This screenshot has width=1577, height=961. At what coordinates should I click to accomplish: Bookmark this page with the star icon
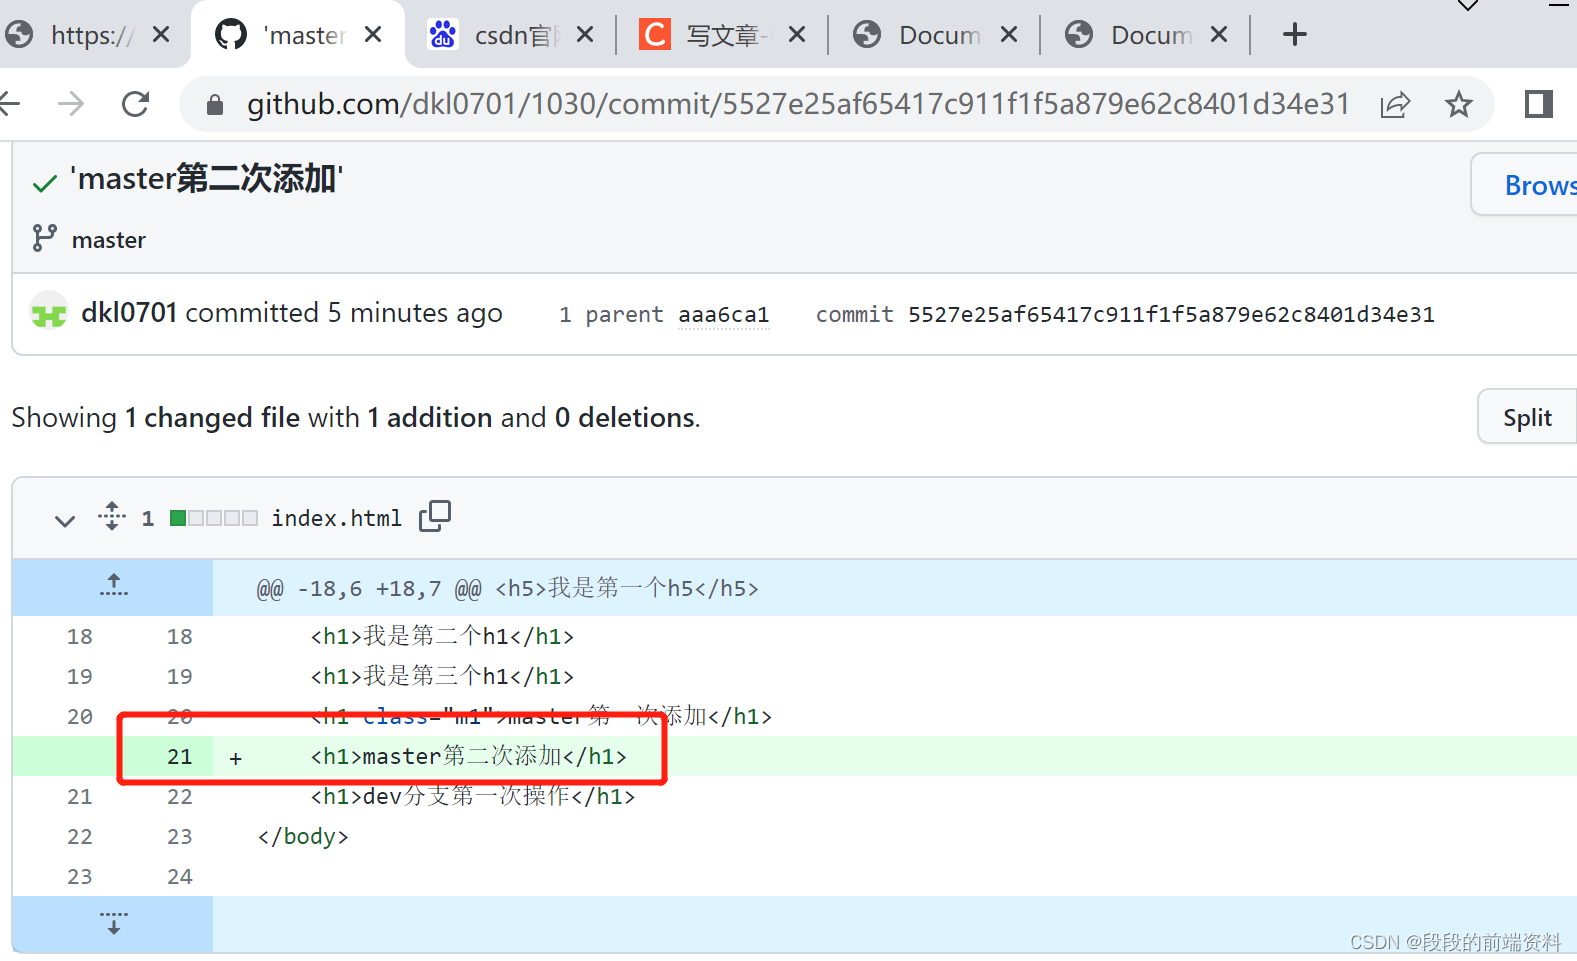click(1459, 104)
